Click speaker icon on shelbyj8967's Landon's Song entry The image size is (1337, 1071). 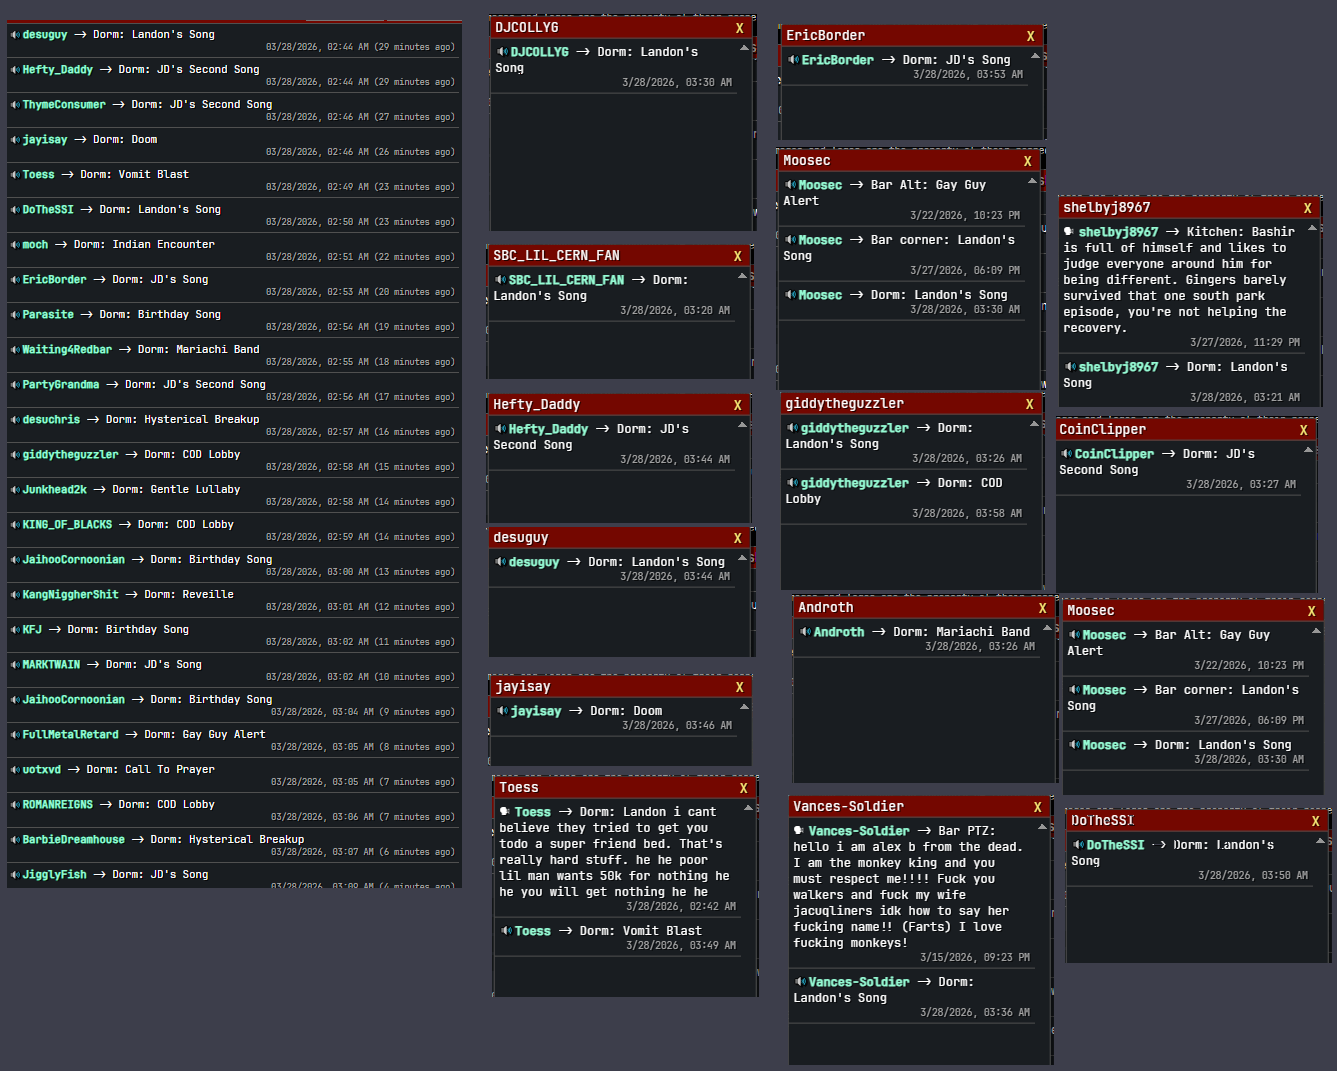[1070, 367]
